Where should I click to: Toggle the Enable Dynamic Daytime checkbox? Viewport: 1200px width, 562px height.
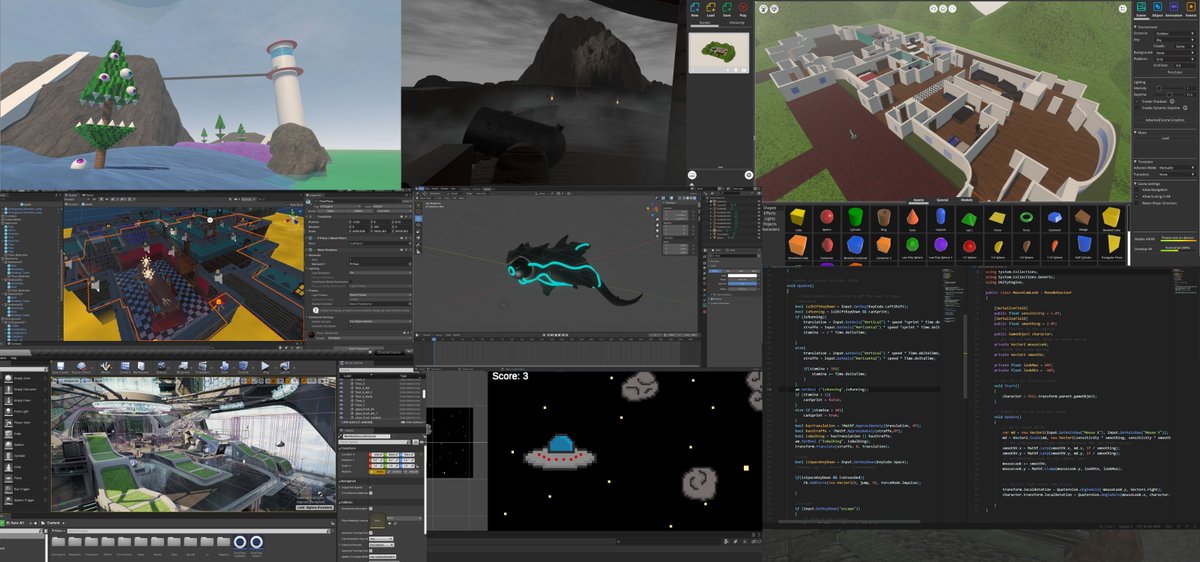[1137, 108]
